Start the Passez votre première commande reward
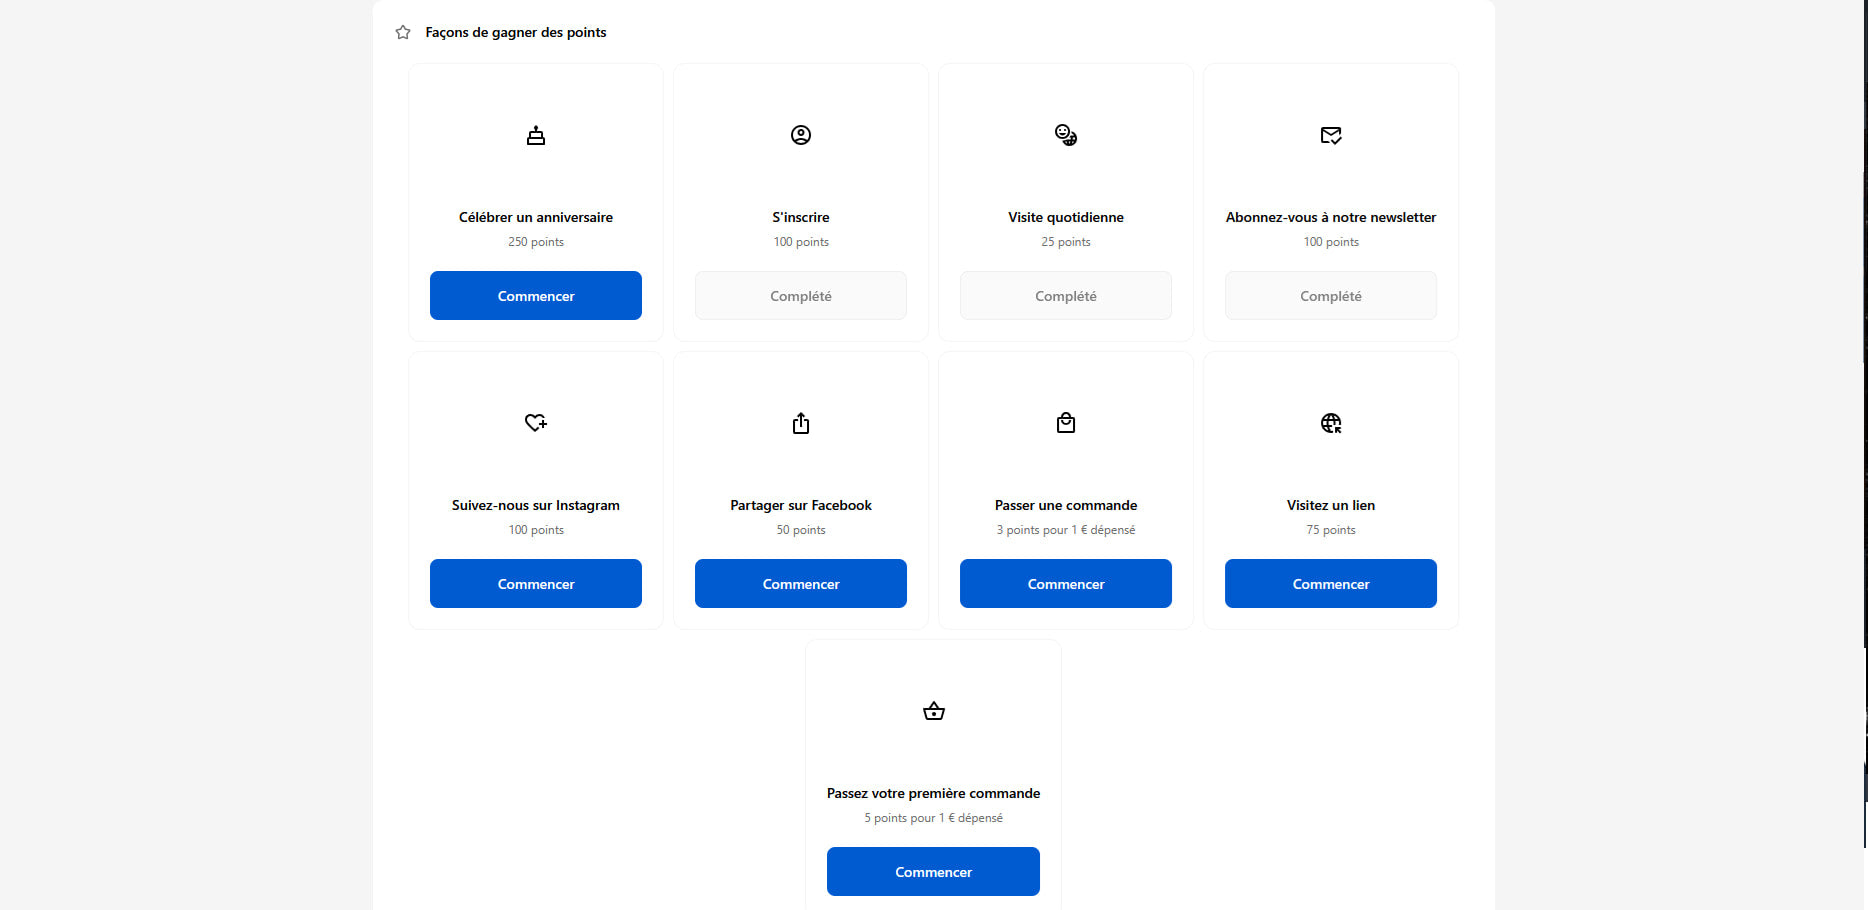1868x910 pixels. (933, 872)
